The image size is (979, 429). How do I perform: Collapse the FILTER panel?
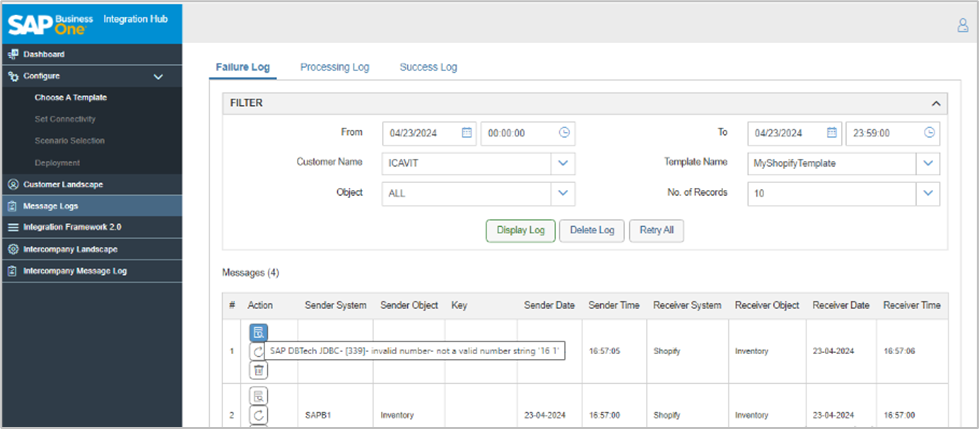point(936,103)
